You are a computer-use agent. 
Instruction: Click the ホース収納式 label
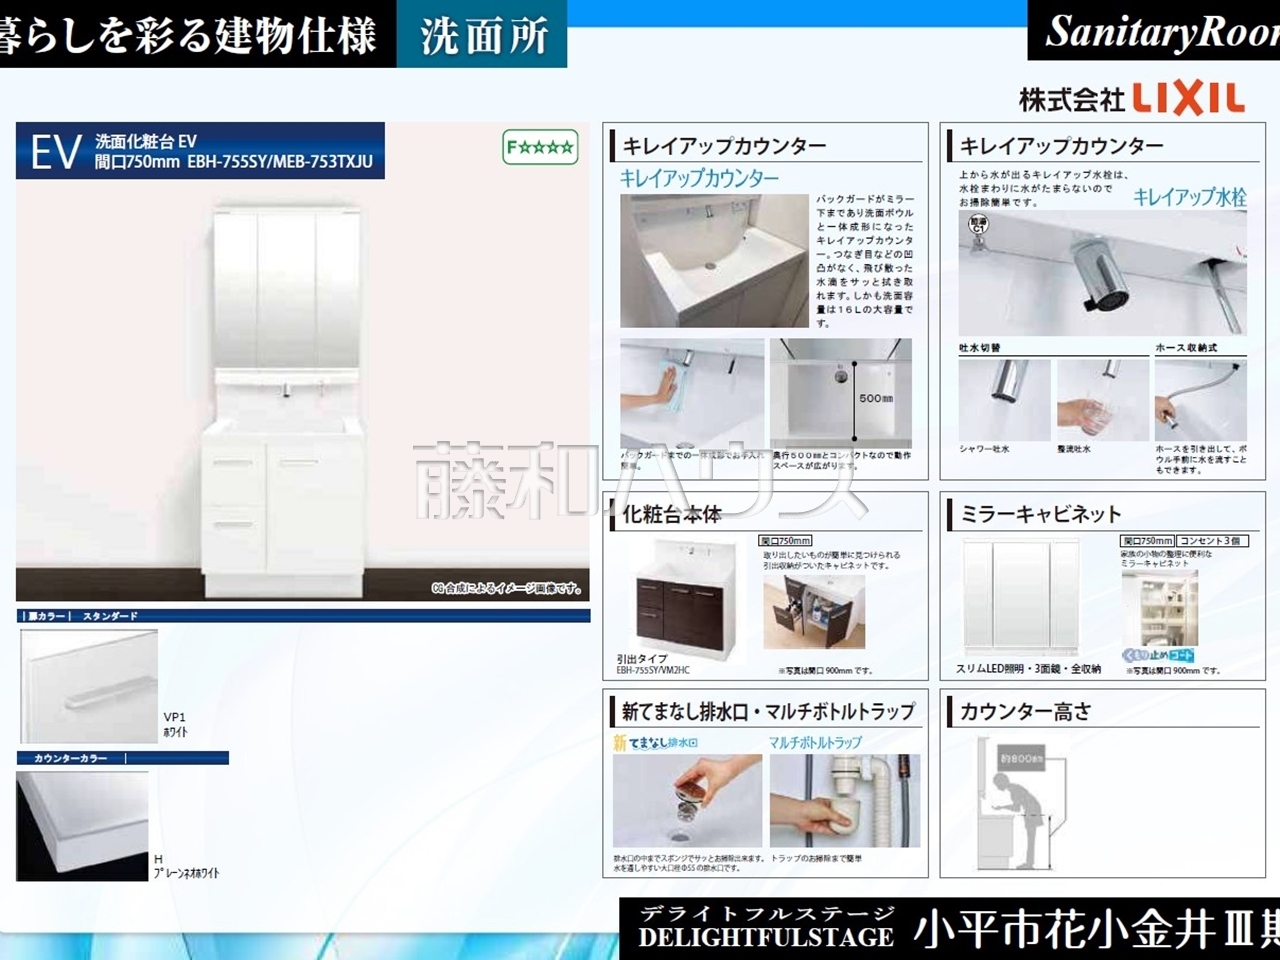(1186, 348)
